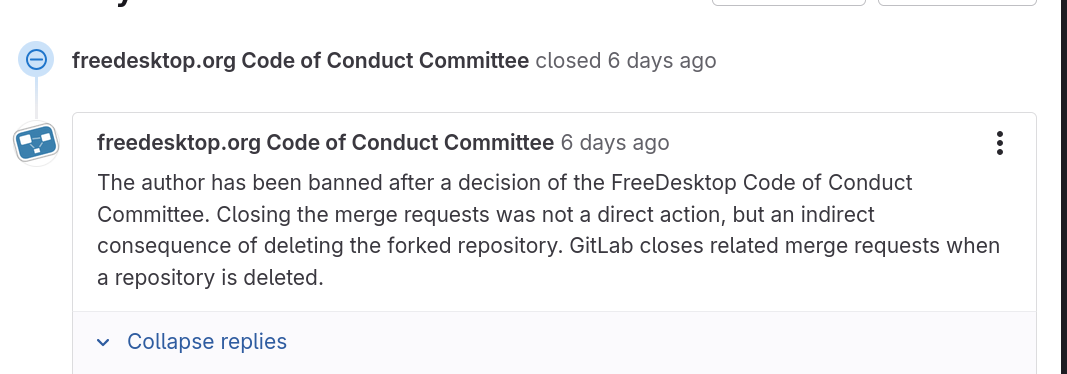Viewport: 1067px width, 374px height.
Task: Click the chevron beside Collapse replies
Action: tap(103, 342)
